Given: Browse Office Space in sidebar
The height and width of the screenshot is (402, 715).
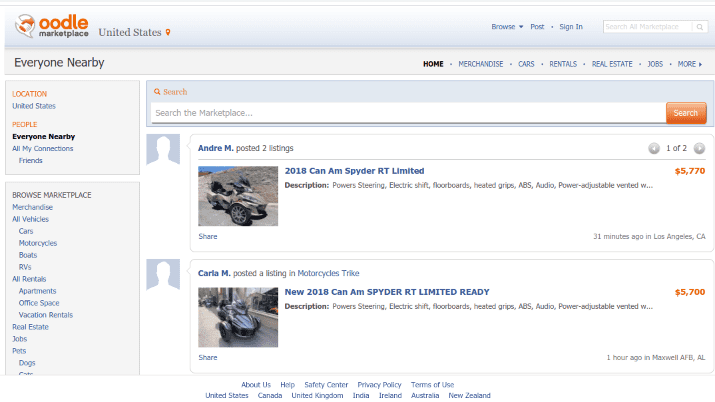Looking at the screenshot, I should (x=39, y=303).
